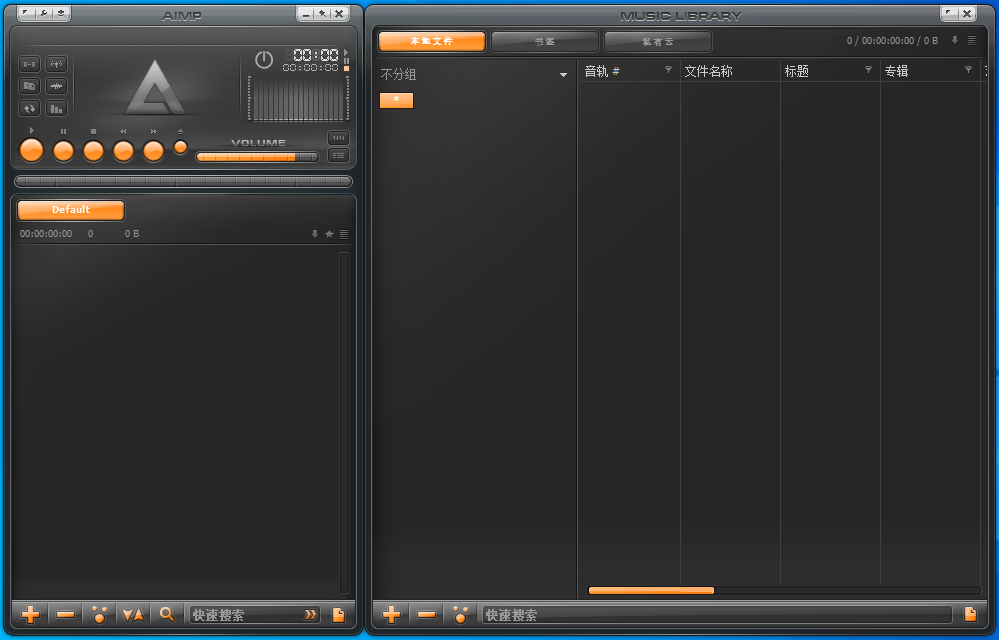This screenshot has height=640, width=999.
Task: Toggle the internet radio capture button
Action: pos(57,64)
